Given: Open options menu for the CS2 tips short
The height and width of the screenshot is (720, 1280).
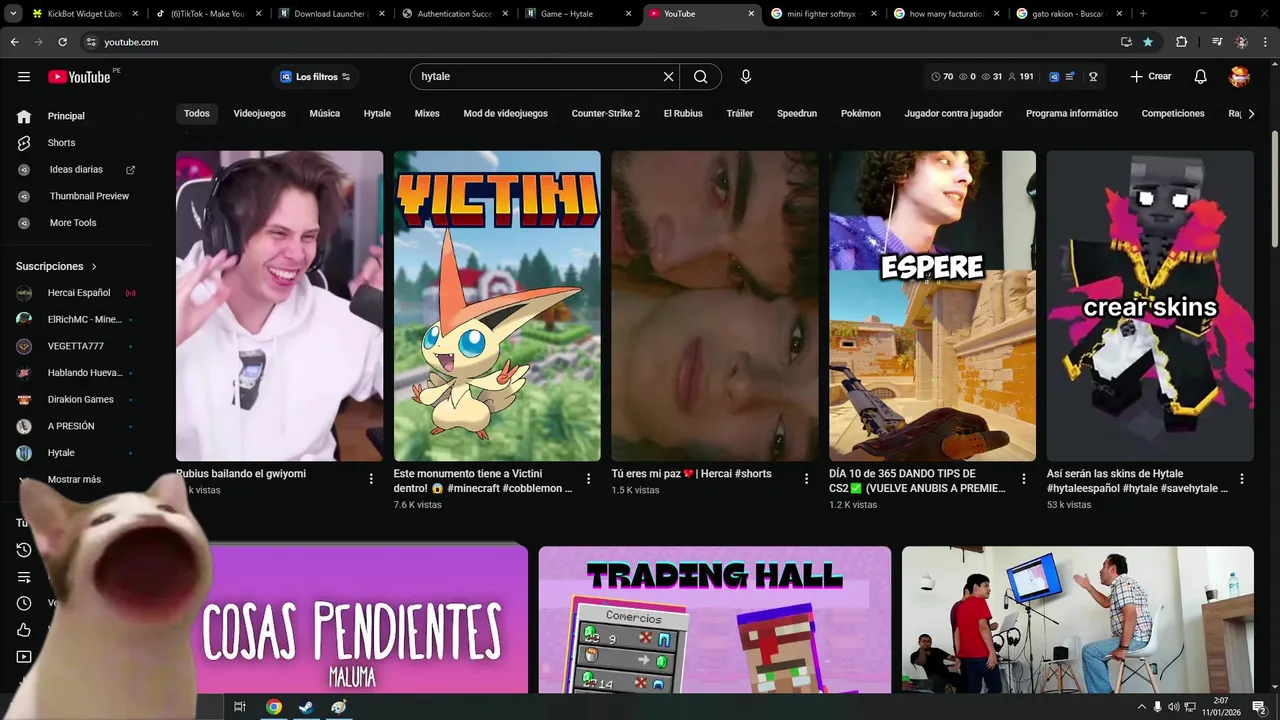Looking at the screenshot, I should tap(1024, 479).
